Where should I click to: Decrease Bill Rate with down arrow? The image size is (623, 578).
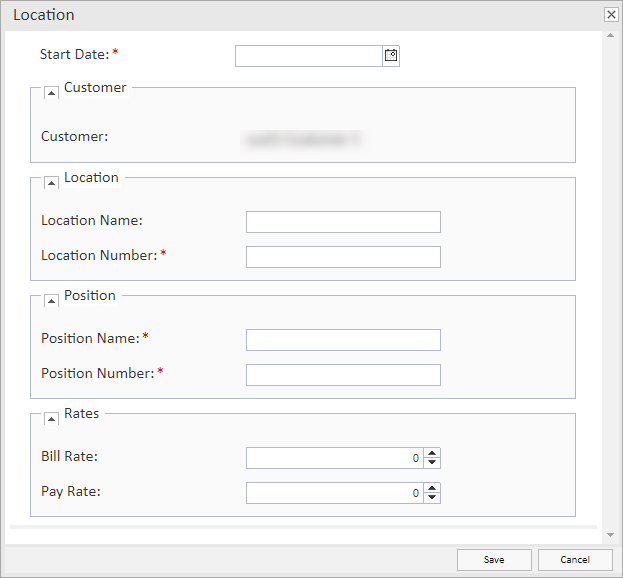(432, 463)
